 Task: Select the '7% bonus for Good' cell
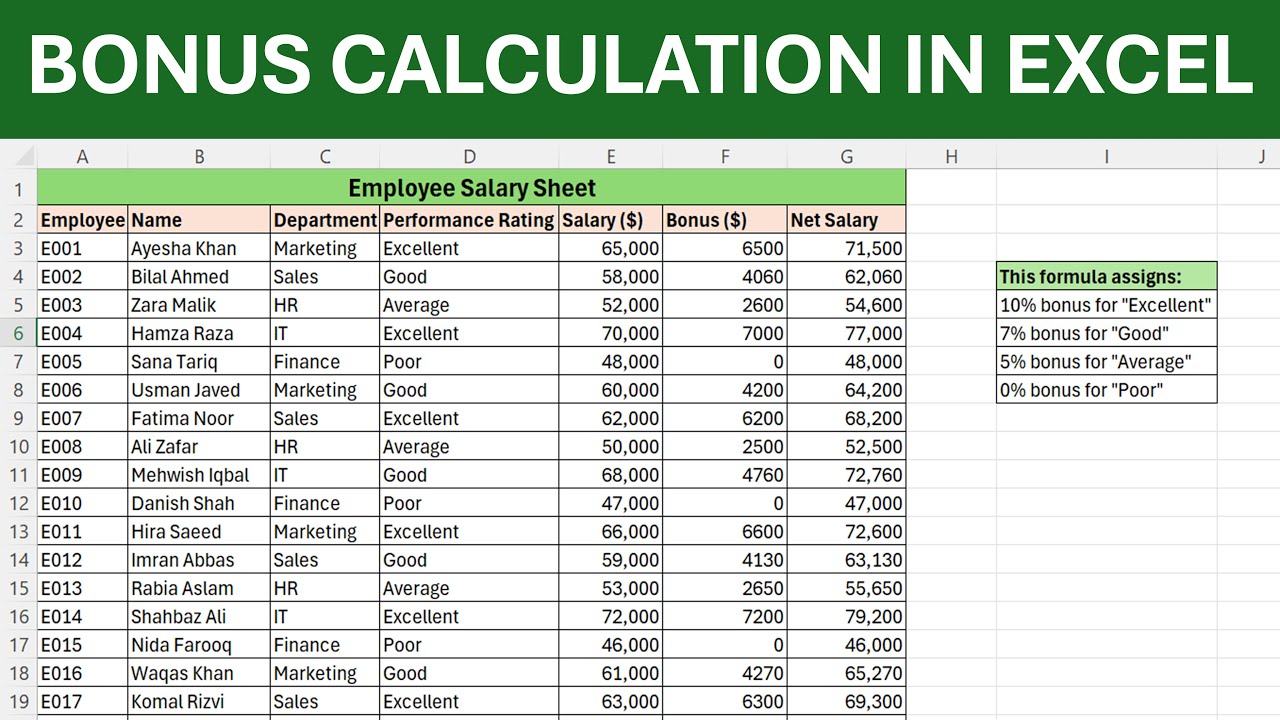click(1107, 333)
